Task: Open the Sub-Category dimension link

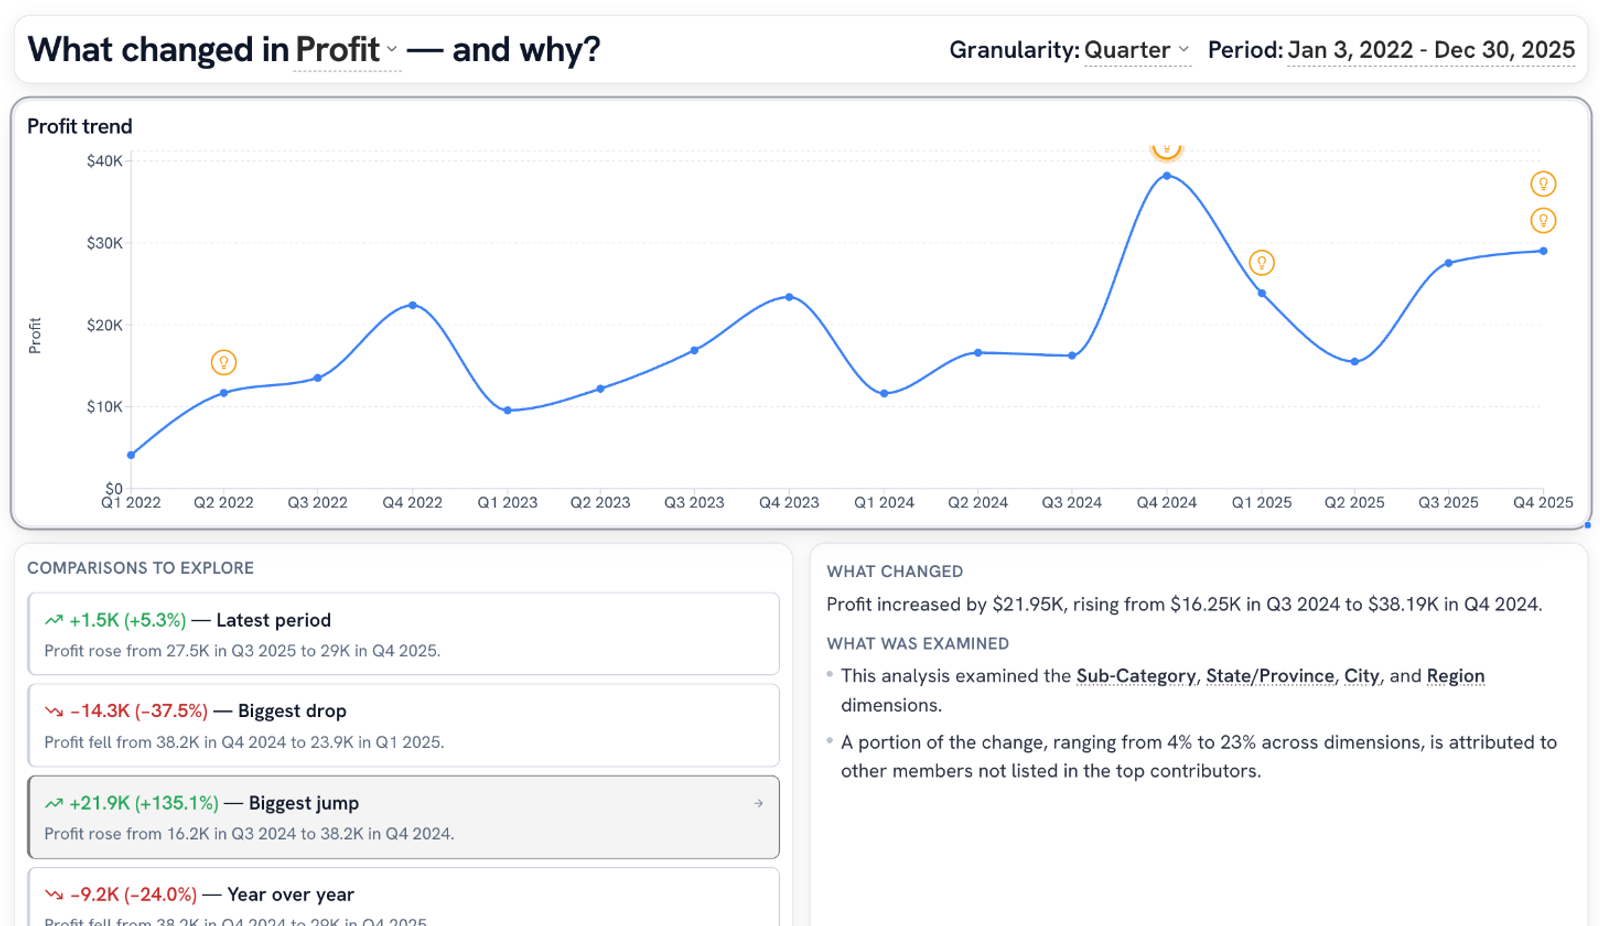Action: click(1135, 676)
